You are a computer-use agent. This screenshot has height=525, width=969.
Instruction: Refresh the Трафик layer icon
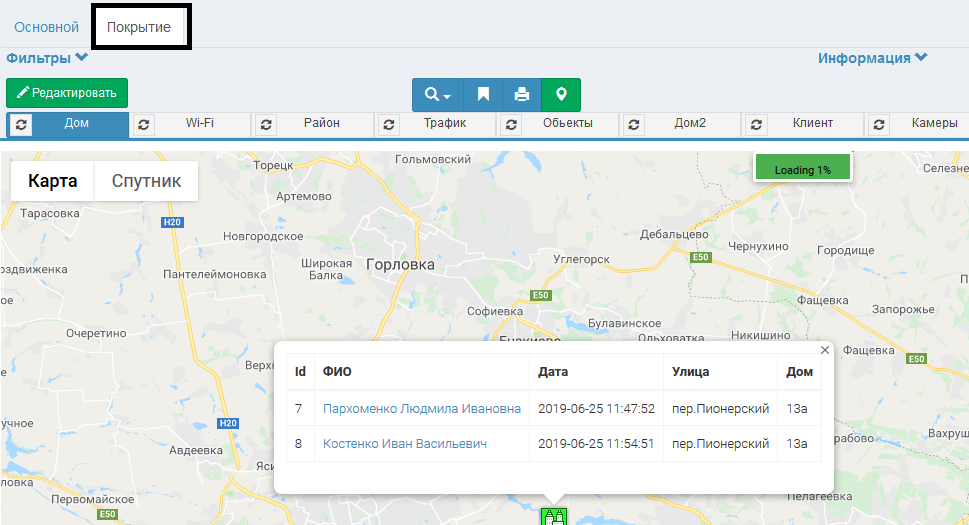(387, 124)
